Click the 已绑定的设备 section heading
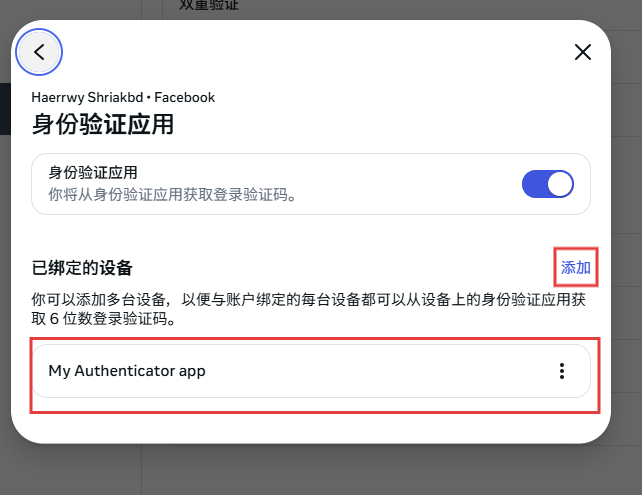The image size is (642, 495). click(82, 268)
